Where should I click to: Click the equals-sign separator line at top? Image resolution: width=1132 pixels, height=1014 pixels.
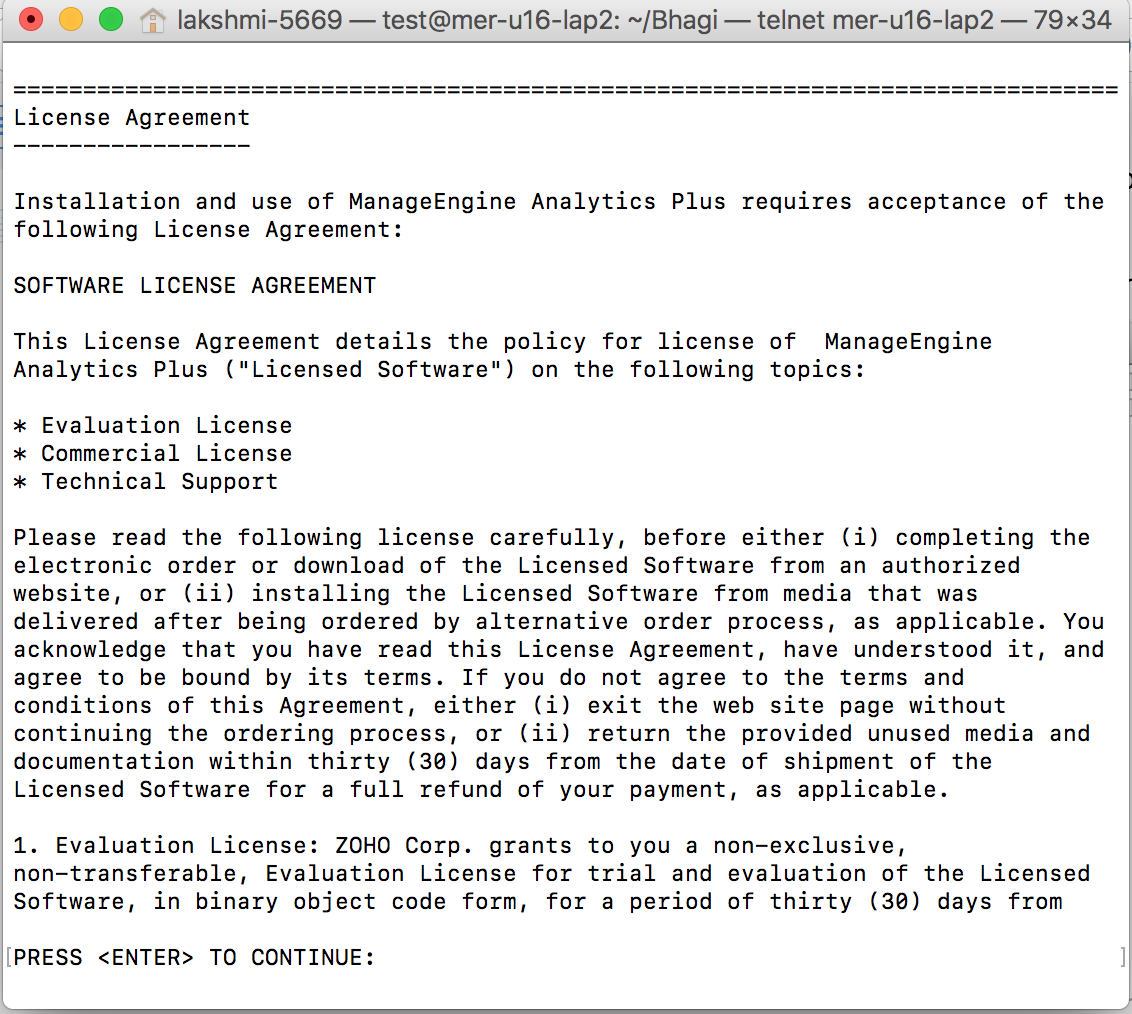point(565,90)
